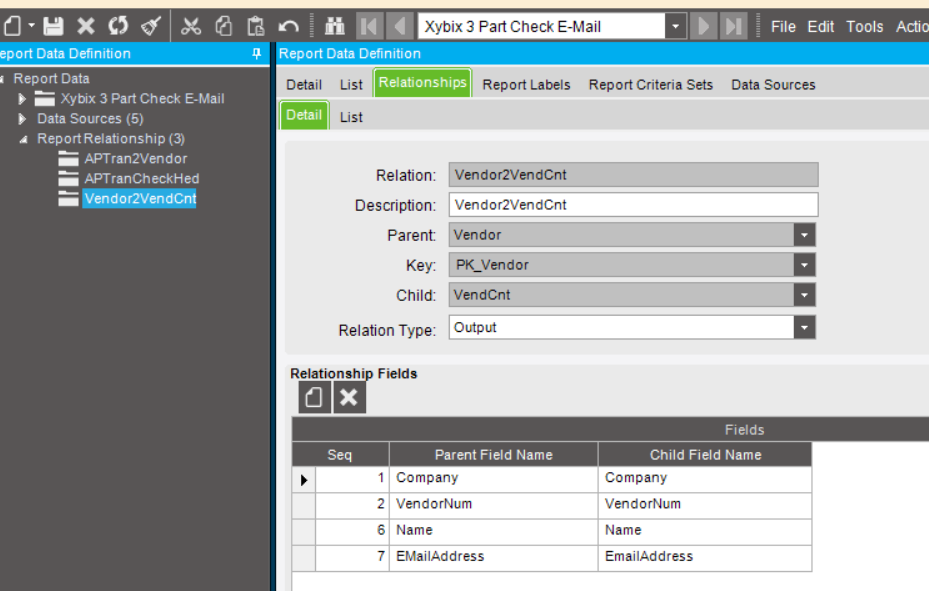Viewport: 929px width, 591px height.
Task: Open the Key dropdown
Action: pyautogui.click(x=804, y=265)
